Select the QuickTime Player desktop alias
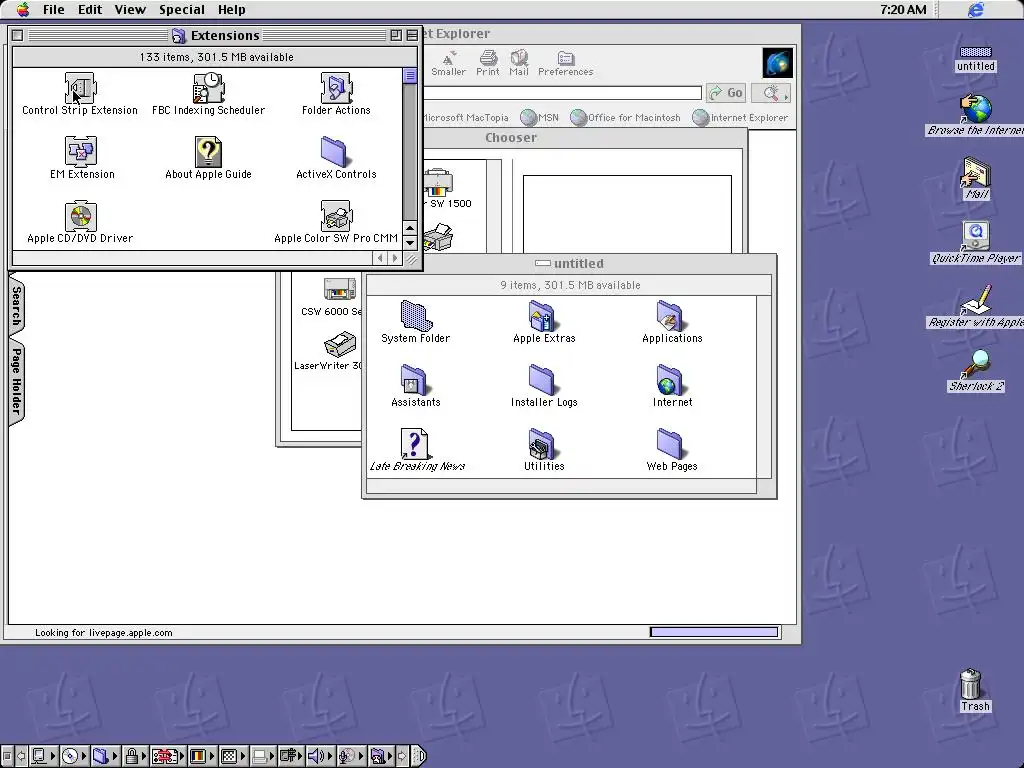Image resolution: width=1024 pixels, height=768 pixels. tap(976, 236)
